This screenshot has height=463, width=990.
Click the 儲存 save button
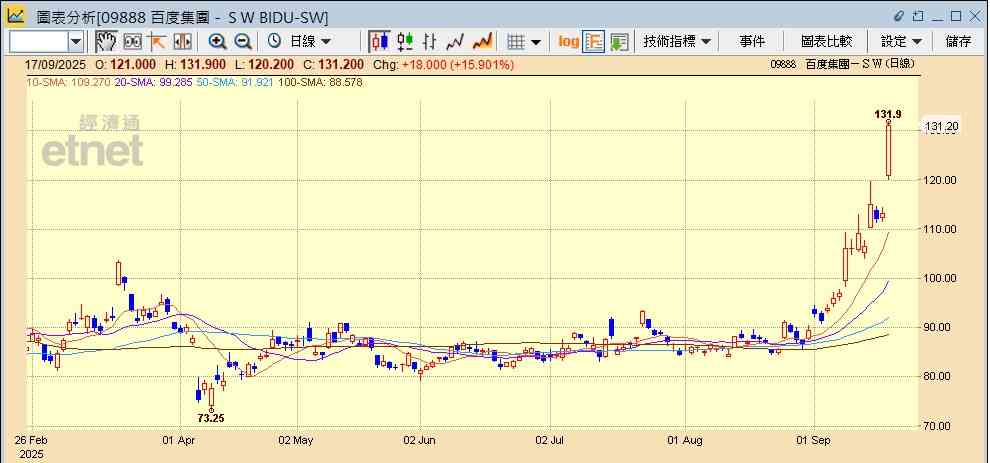click(x=958, y=42)
